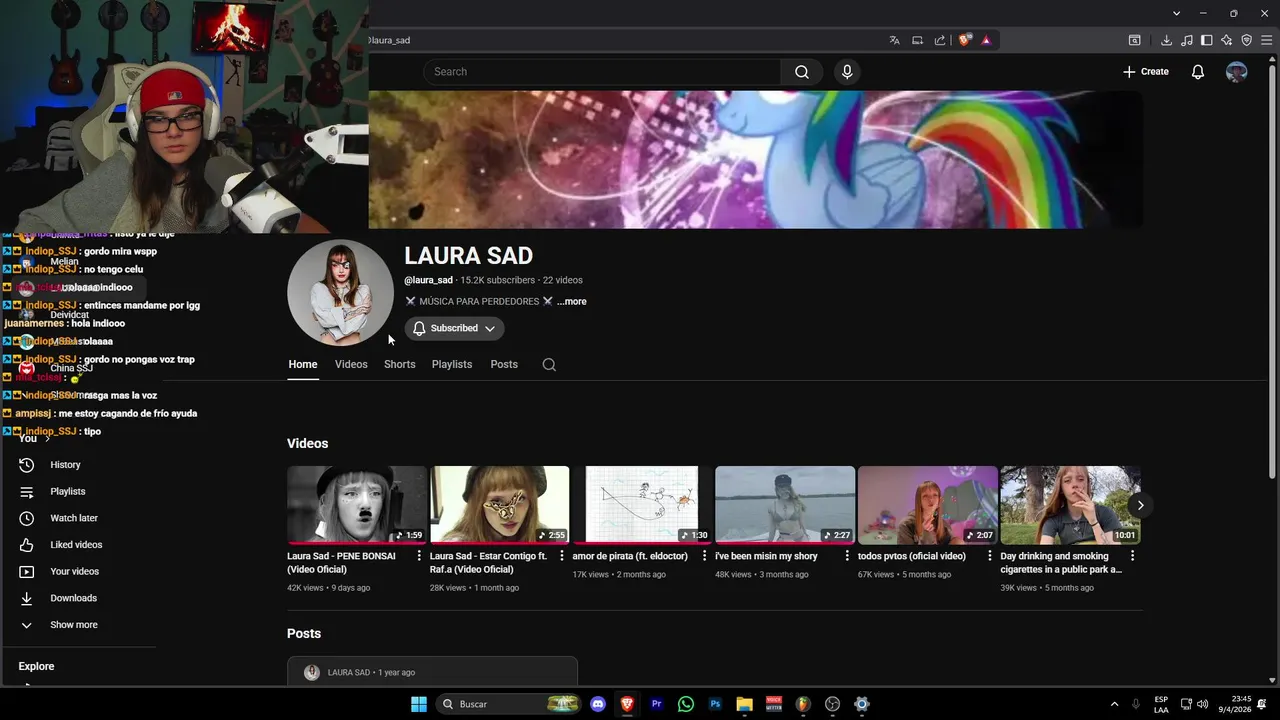The width and height of the screenshot is (1280, 720).
Task: Open the browser hamburger menu
Action: [1266, 40]
